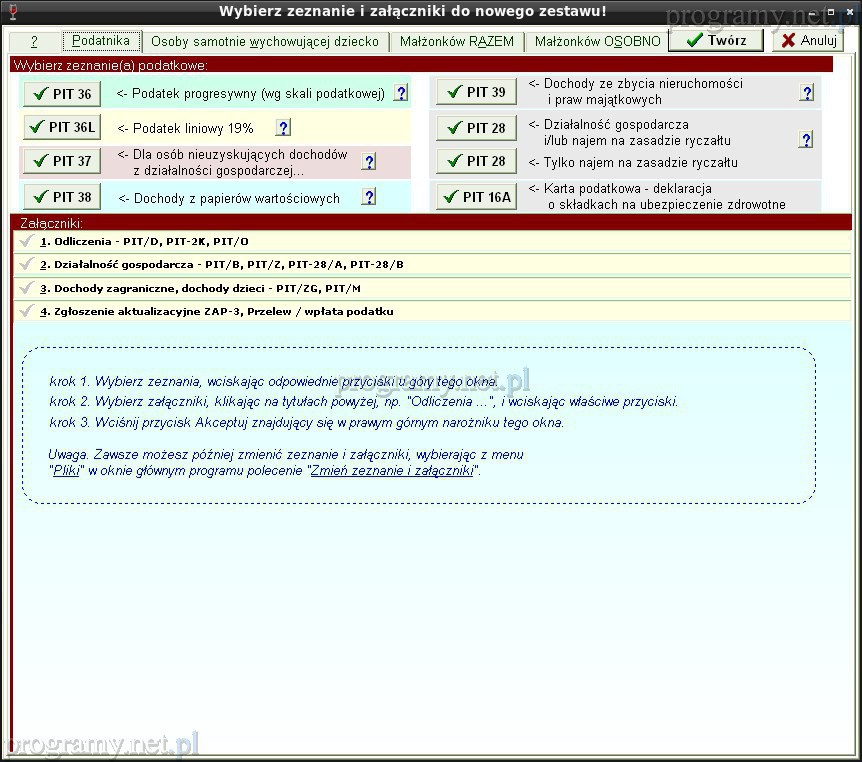Open help for PIT 36 progressive tax
Viewport: 862px width, 762px height.
tap(401, 94)
